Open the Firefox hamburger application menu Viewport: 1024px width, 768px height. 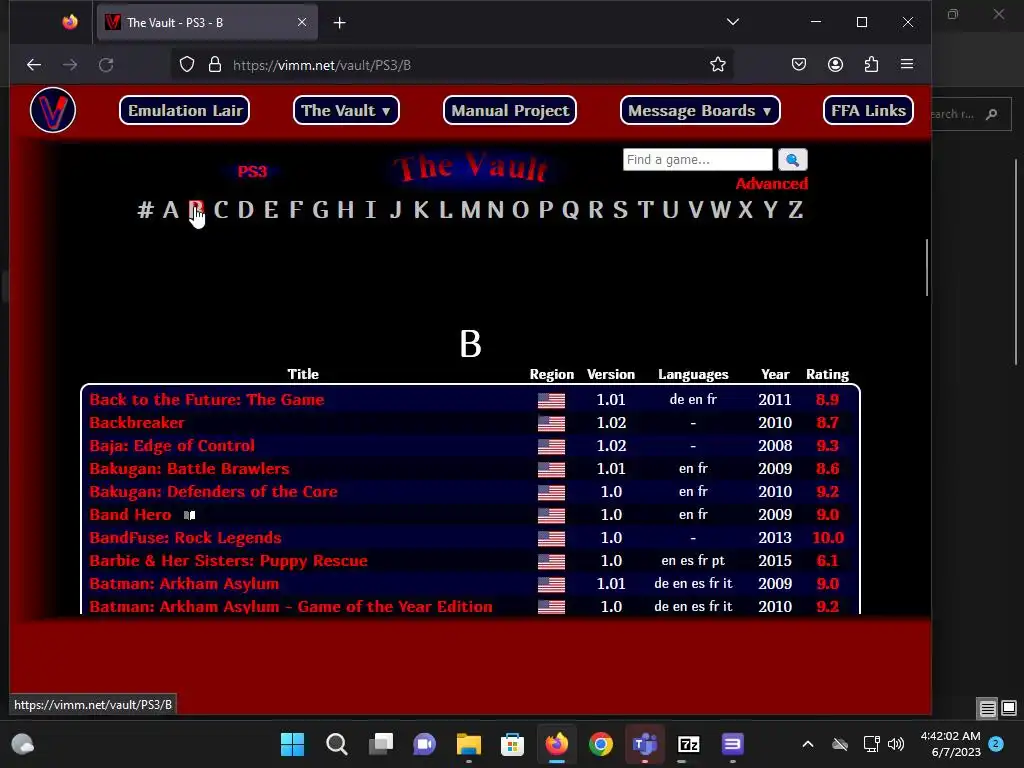coord(907,64)
